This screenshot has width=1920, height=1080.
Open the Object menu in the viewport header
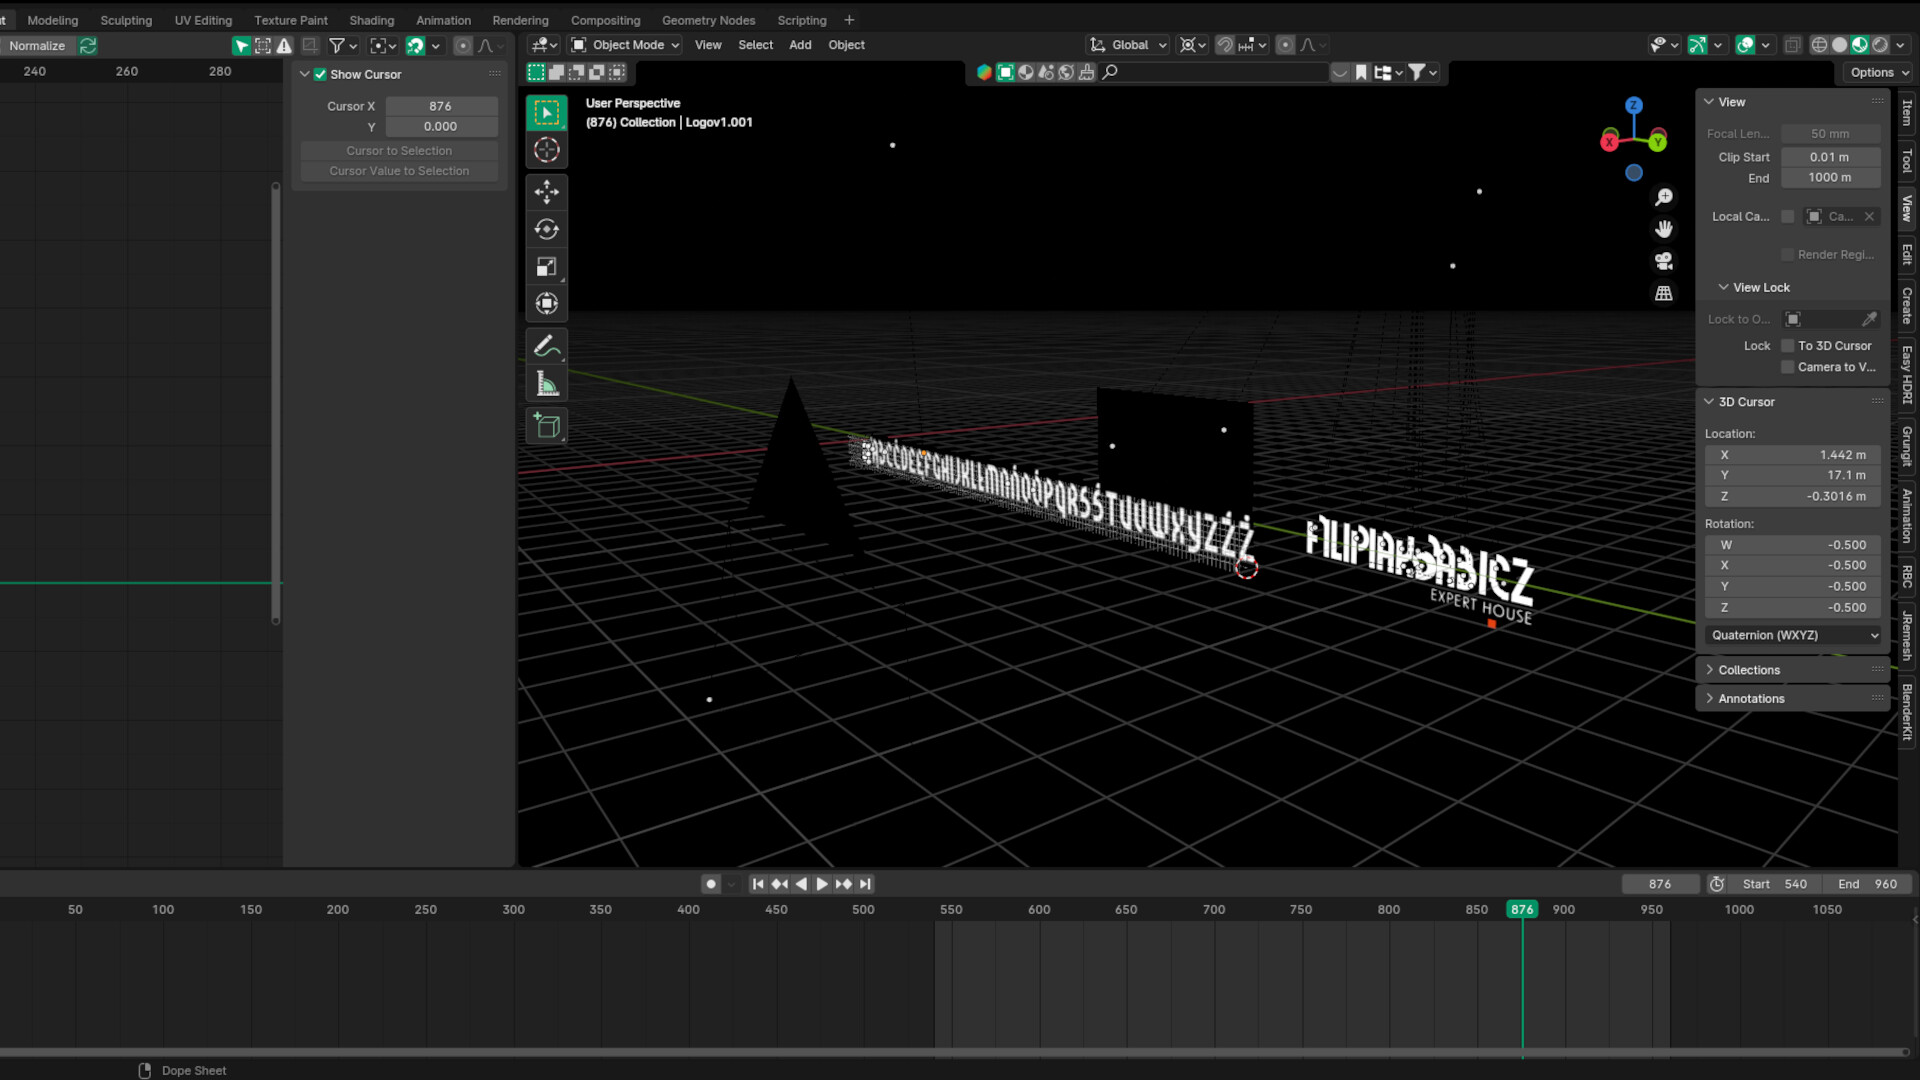pyautogui.click(x=846, y=44)
